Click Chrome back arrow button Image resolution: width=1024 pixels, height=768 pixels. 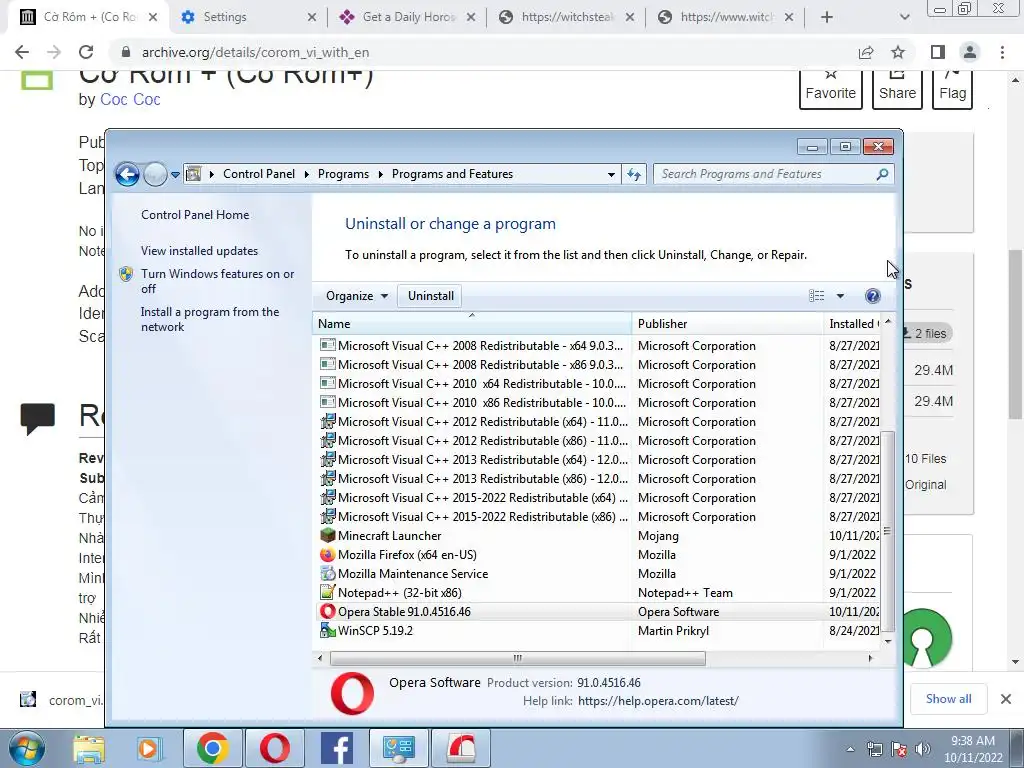(x=22, y=52)
